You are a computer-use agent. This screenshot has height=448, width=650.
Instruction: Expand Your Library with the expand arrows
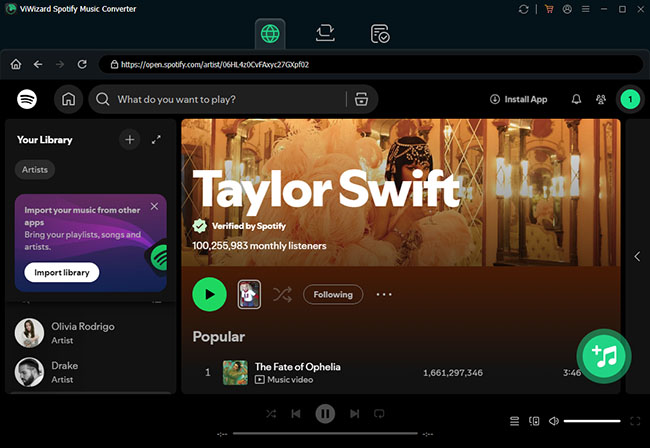[x=156, y=140]
